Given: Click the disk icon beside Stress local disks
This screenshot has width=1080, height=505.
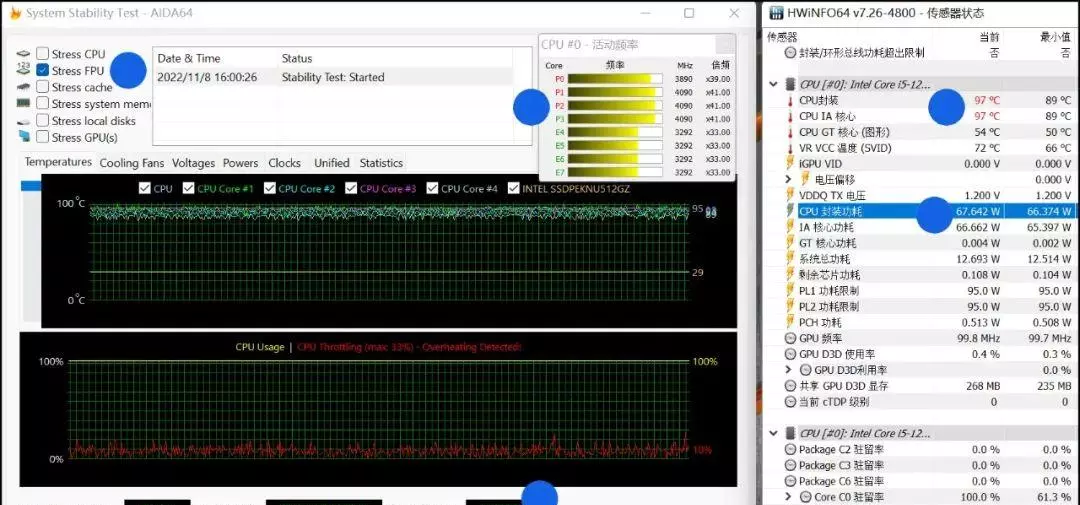Looking at the screenshot, I should [24, 121].
